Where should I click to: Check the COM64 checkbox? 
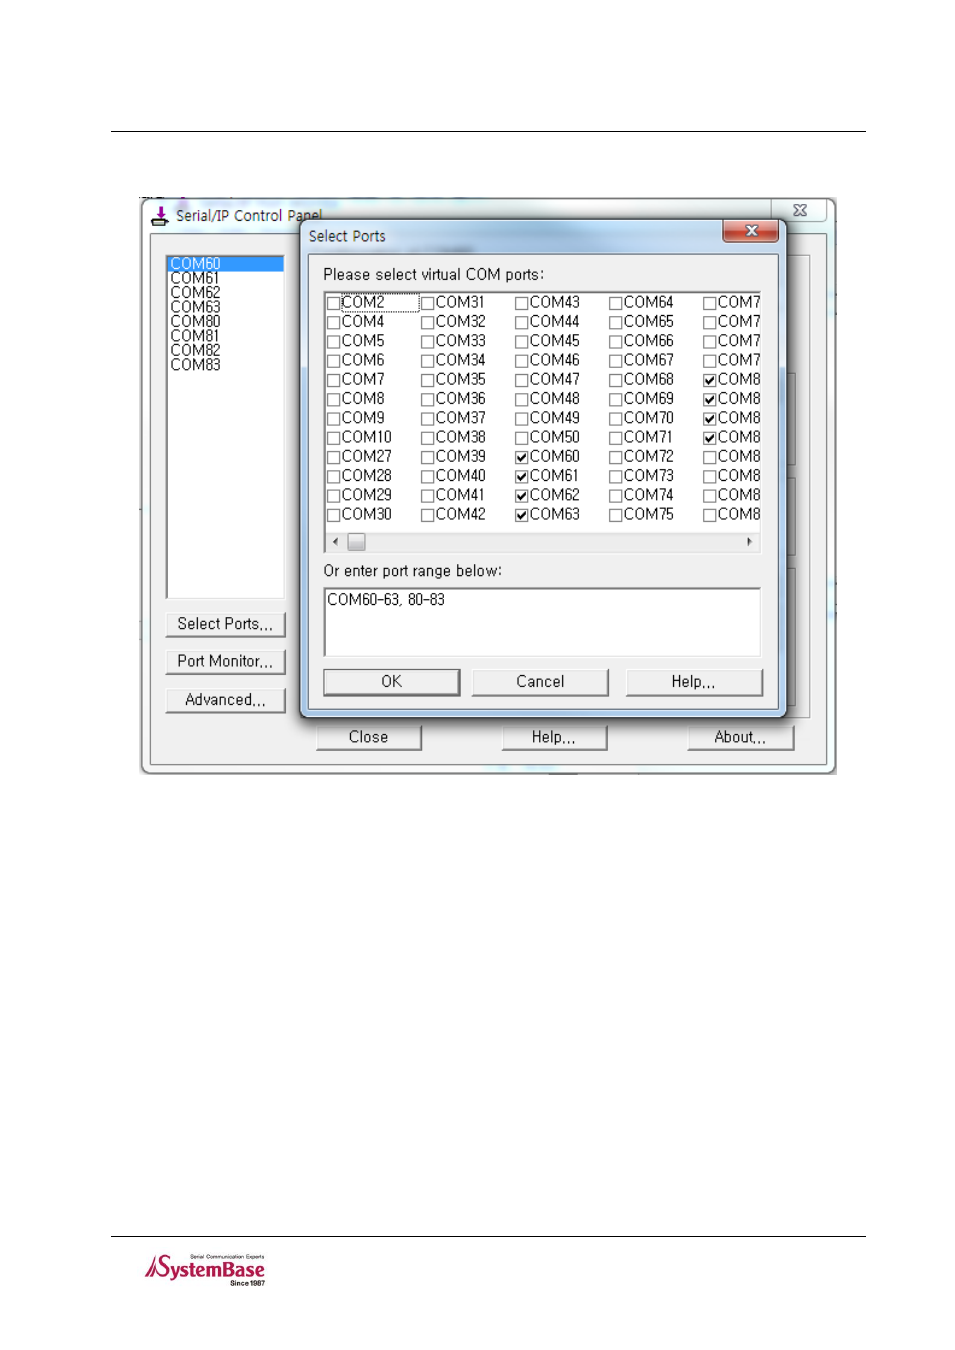(615, 303)
